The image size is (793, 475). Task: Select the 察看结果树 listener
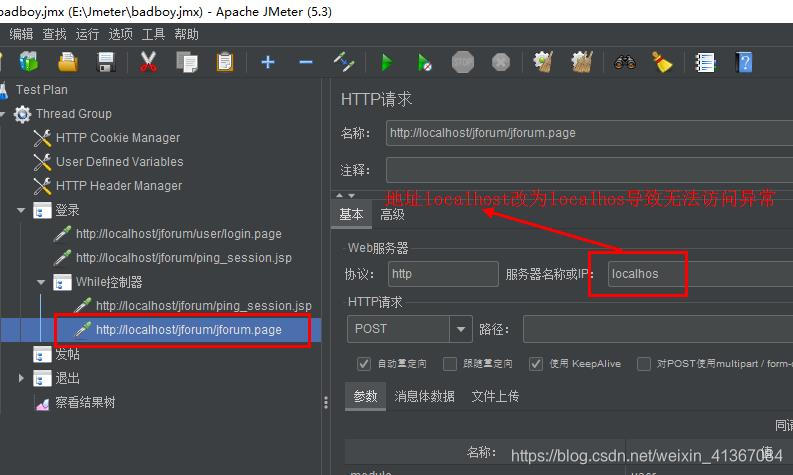[85, 402]
